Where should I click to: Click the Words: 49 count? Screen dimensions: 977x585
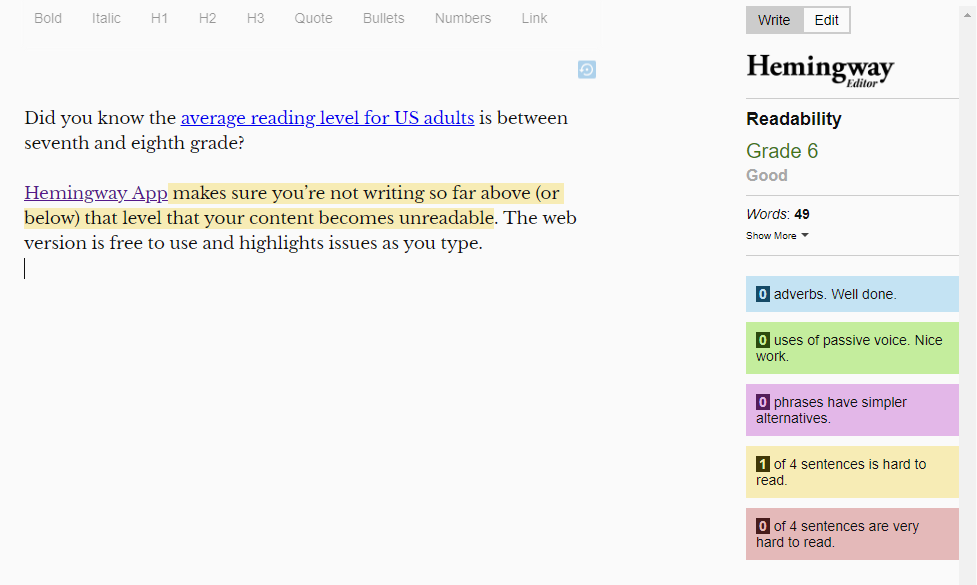pos(778,214)
